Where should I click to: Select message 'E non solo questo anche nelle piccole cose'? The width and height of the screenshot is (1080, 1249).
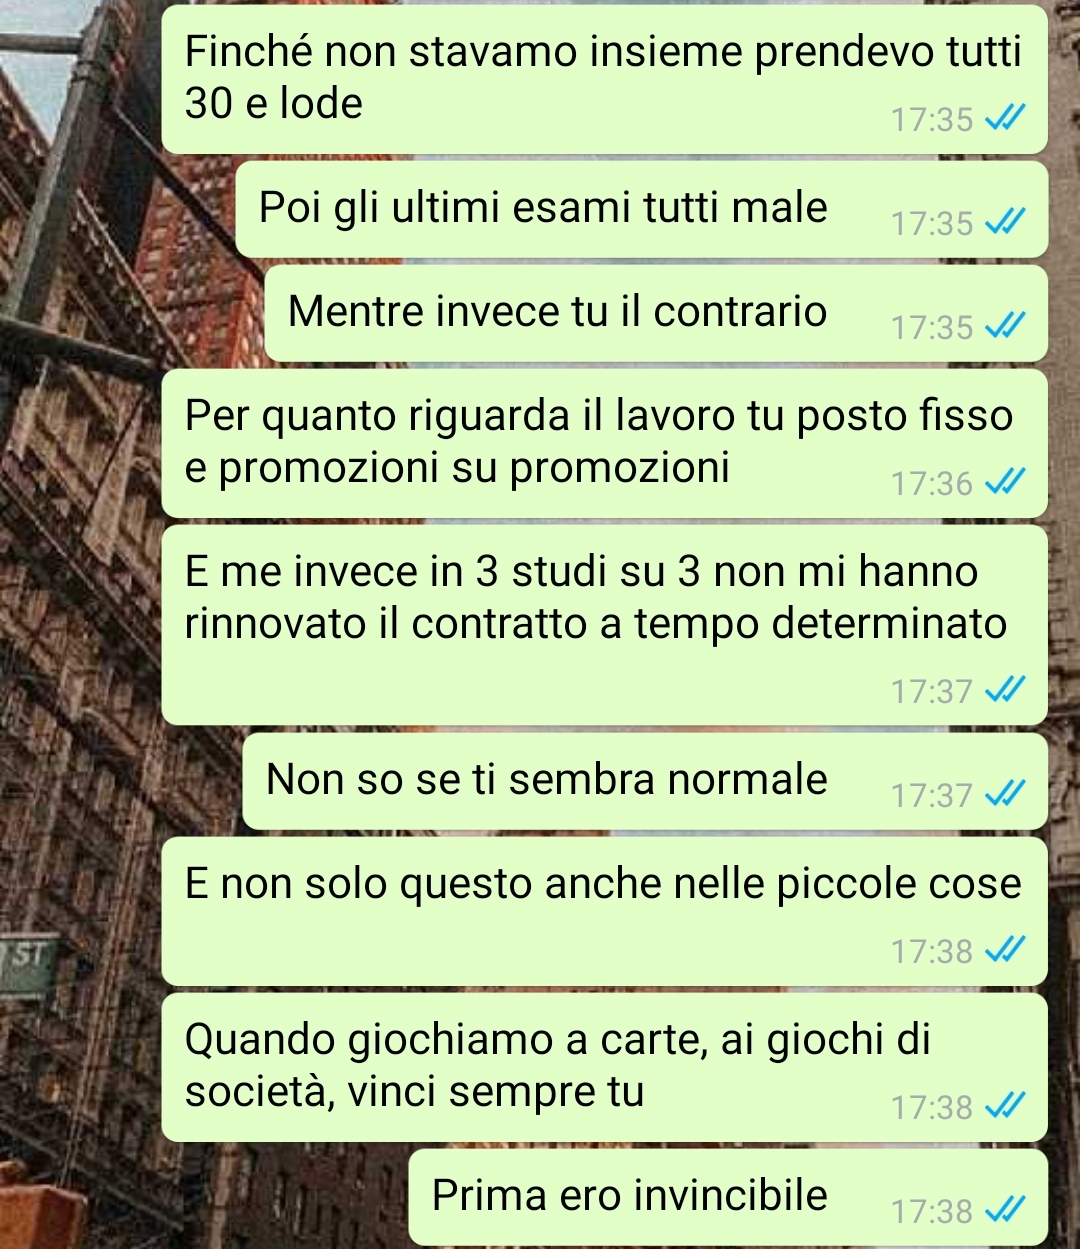604,911
